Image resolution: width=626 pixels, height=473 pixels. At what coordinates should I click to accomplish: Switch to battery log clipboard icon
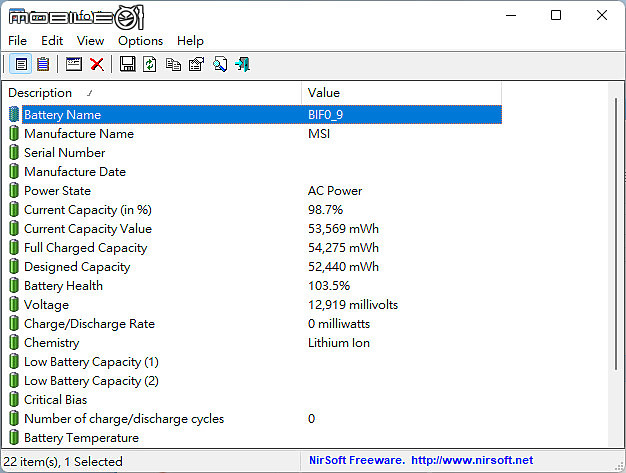43,64
